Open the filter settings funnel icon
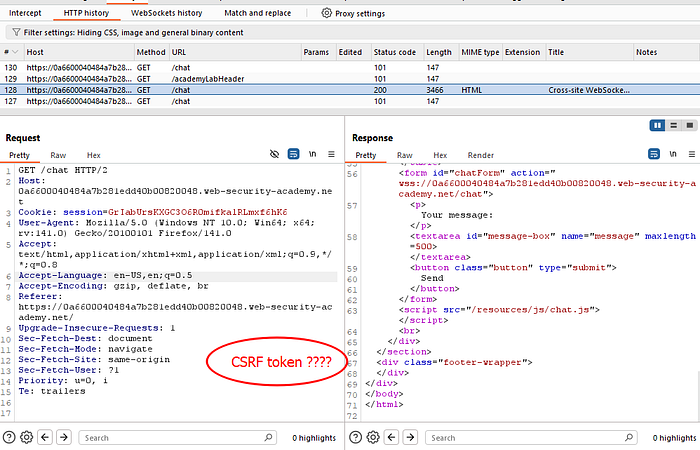 (x=17, y=33)
